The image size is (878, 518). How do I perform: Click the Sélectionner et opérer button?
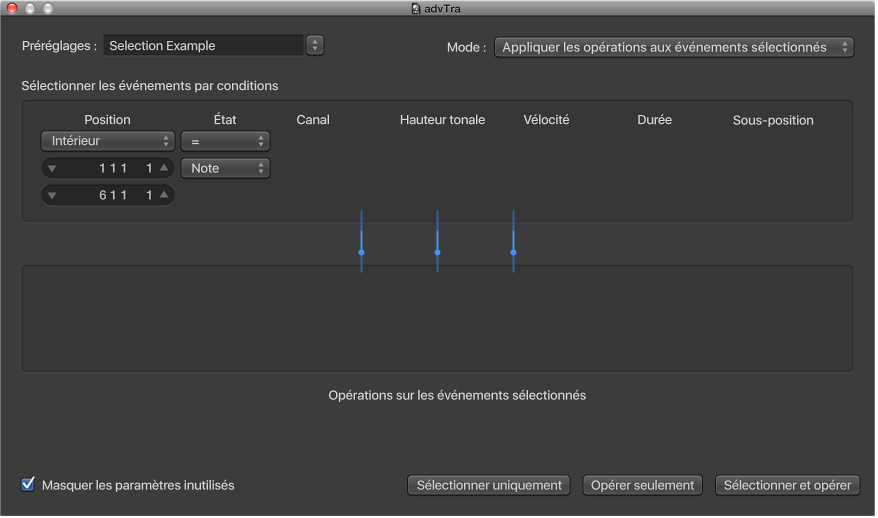click(787, 486)
